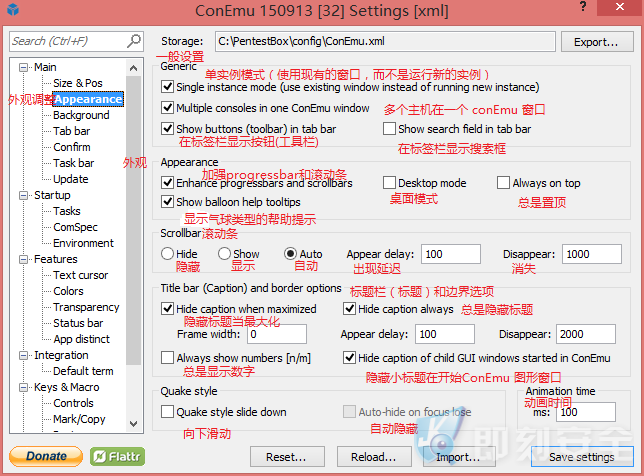Collapse the Keys & Macro tree node
Image resolution: width=644 pixels, height=476 pixels.
(x=24, y=387)
